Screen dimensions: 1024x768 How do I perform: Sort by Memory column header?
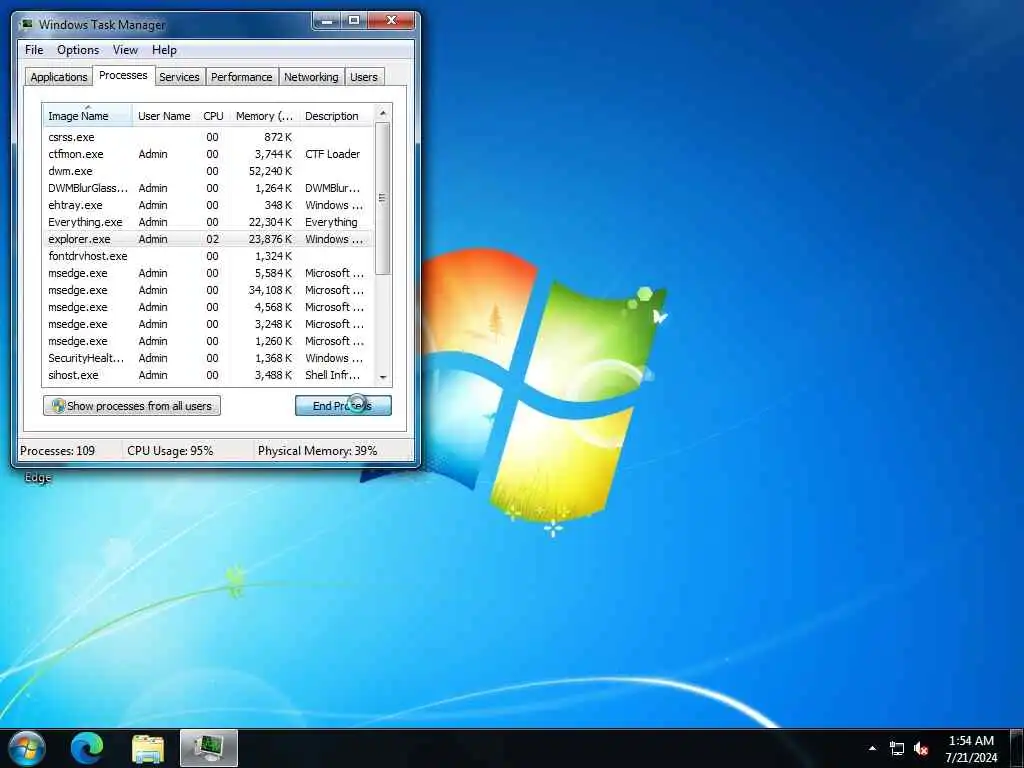(264, 116)
